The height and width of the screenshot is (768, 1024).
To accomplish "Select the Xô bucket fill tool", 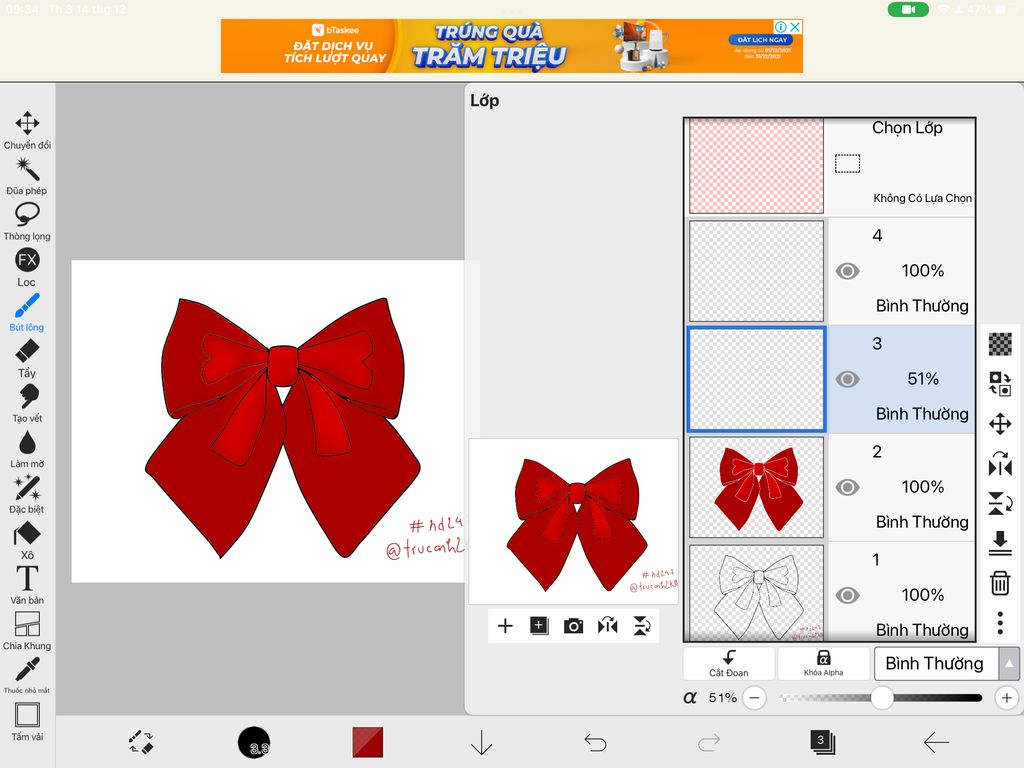I will 27,540.
